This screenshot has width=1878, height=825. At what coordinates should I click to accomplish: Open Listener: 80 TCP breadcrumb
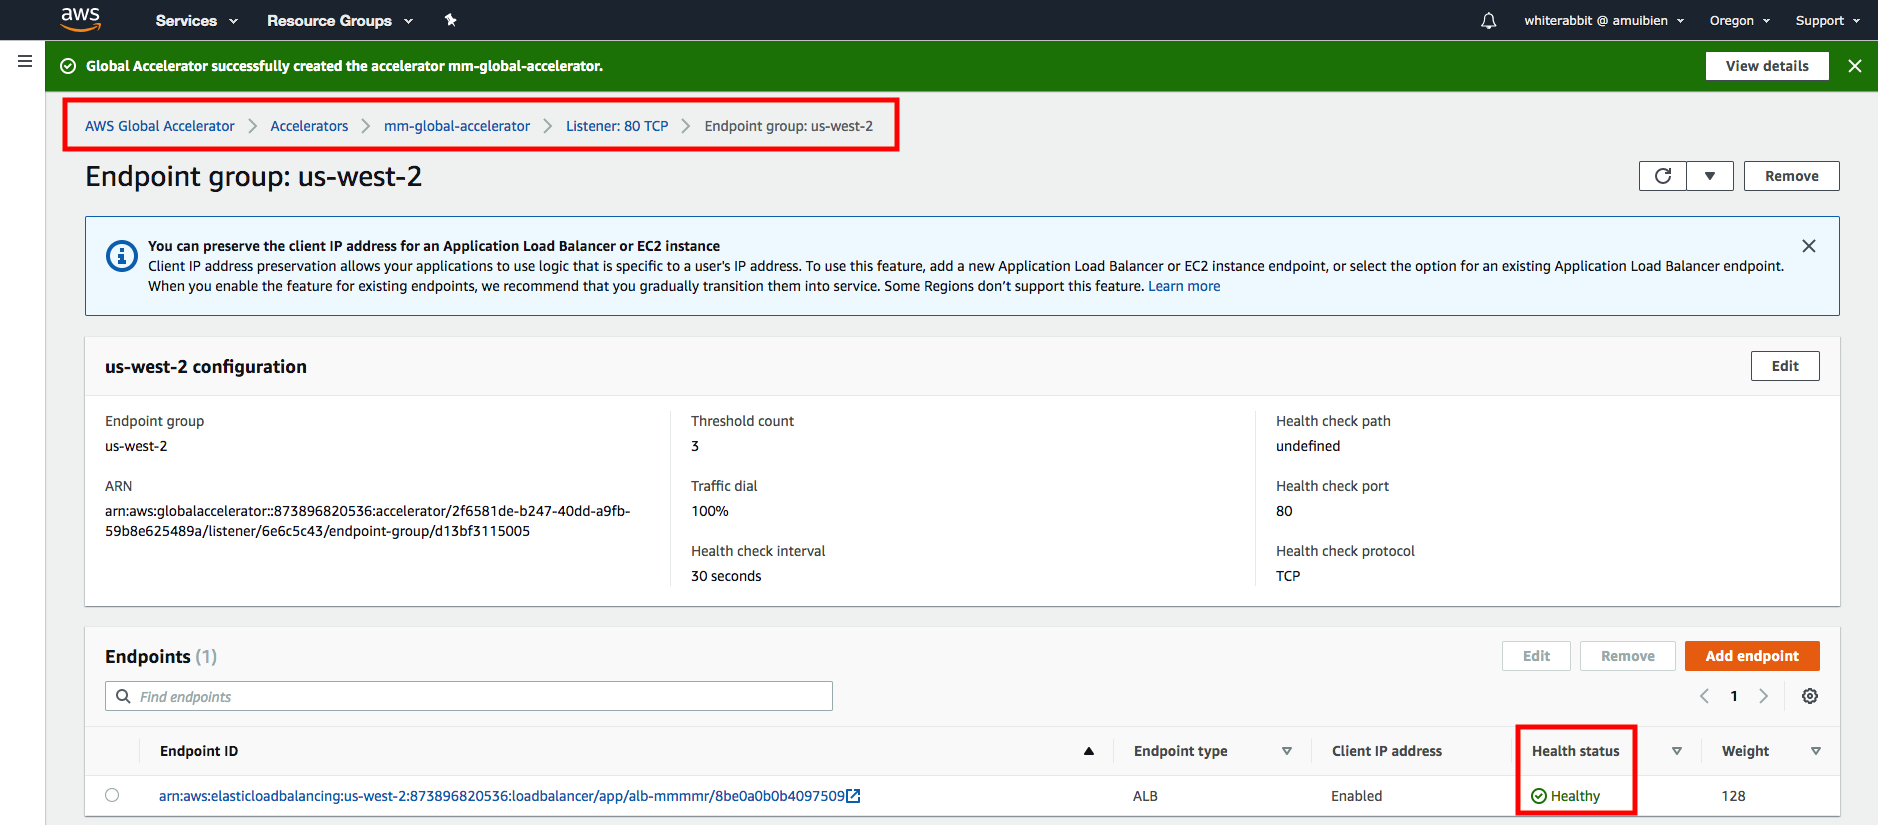pos(617,126)
